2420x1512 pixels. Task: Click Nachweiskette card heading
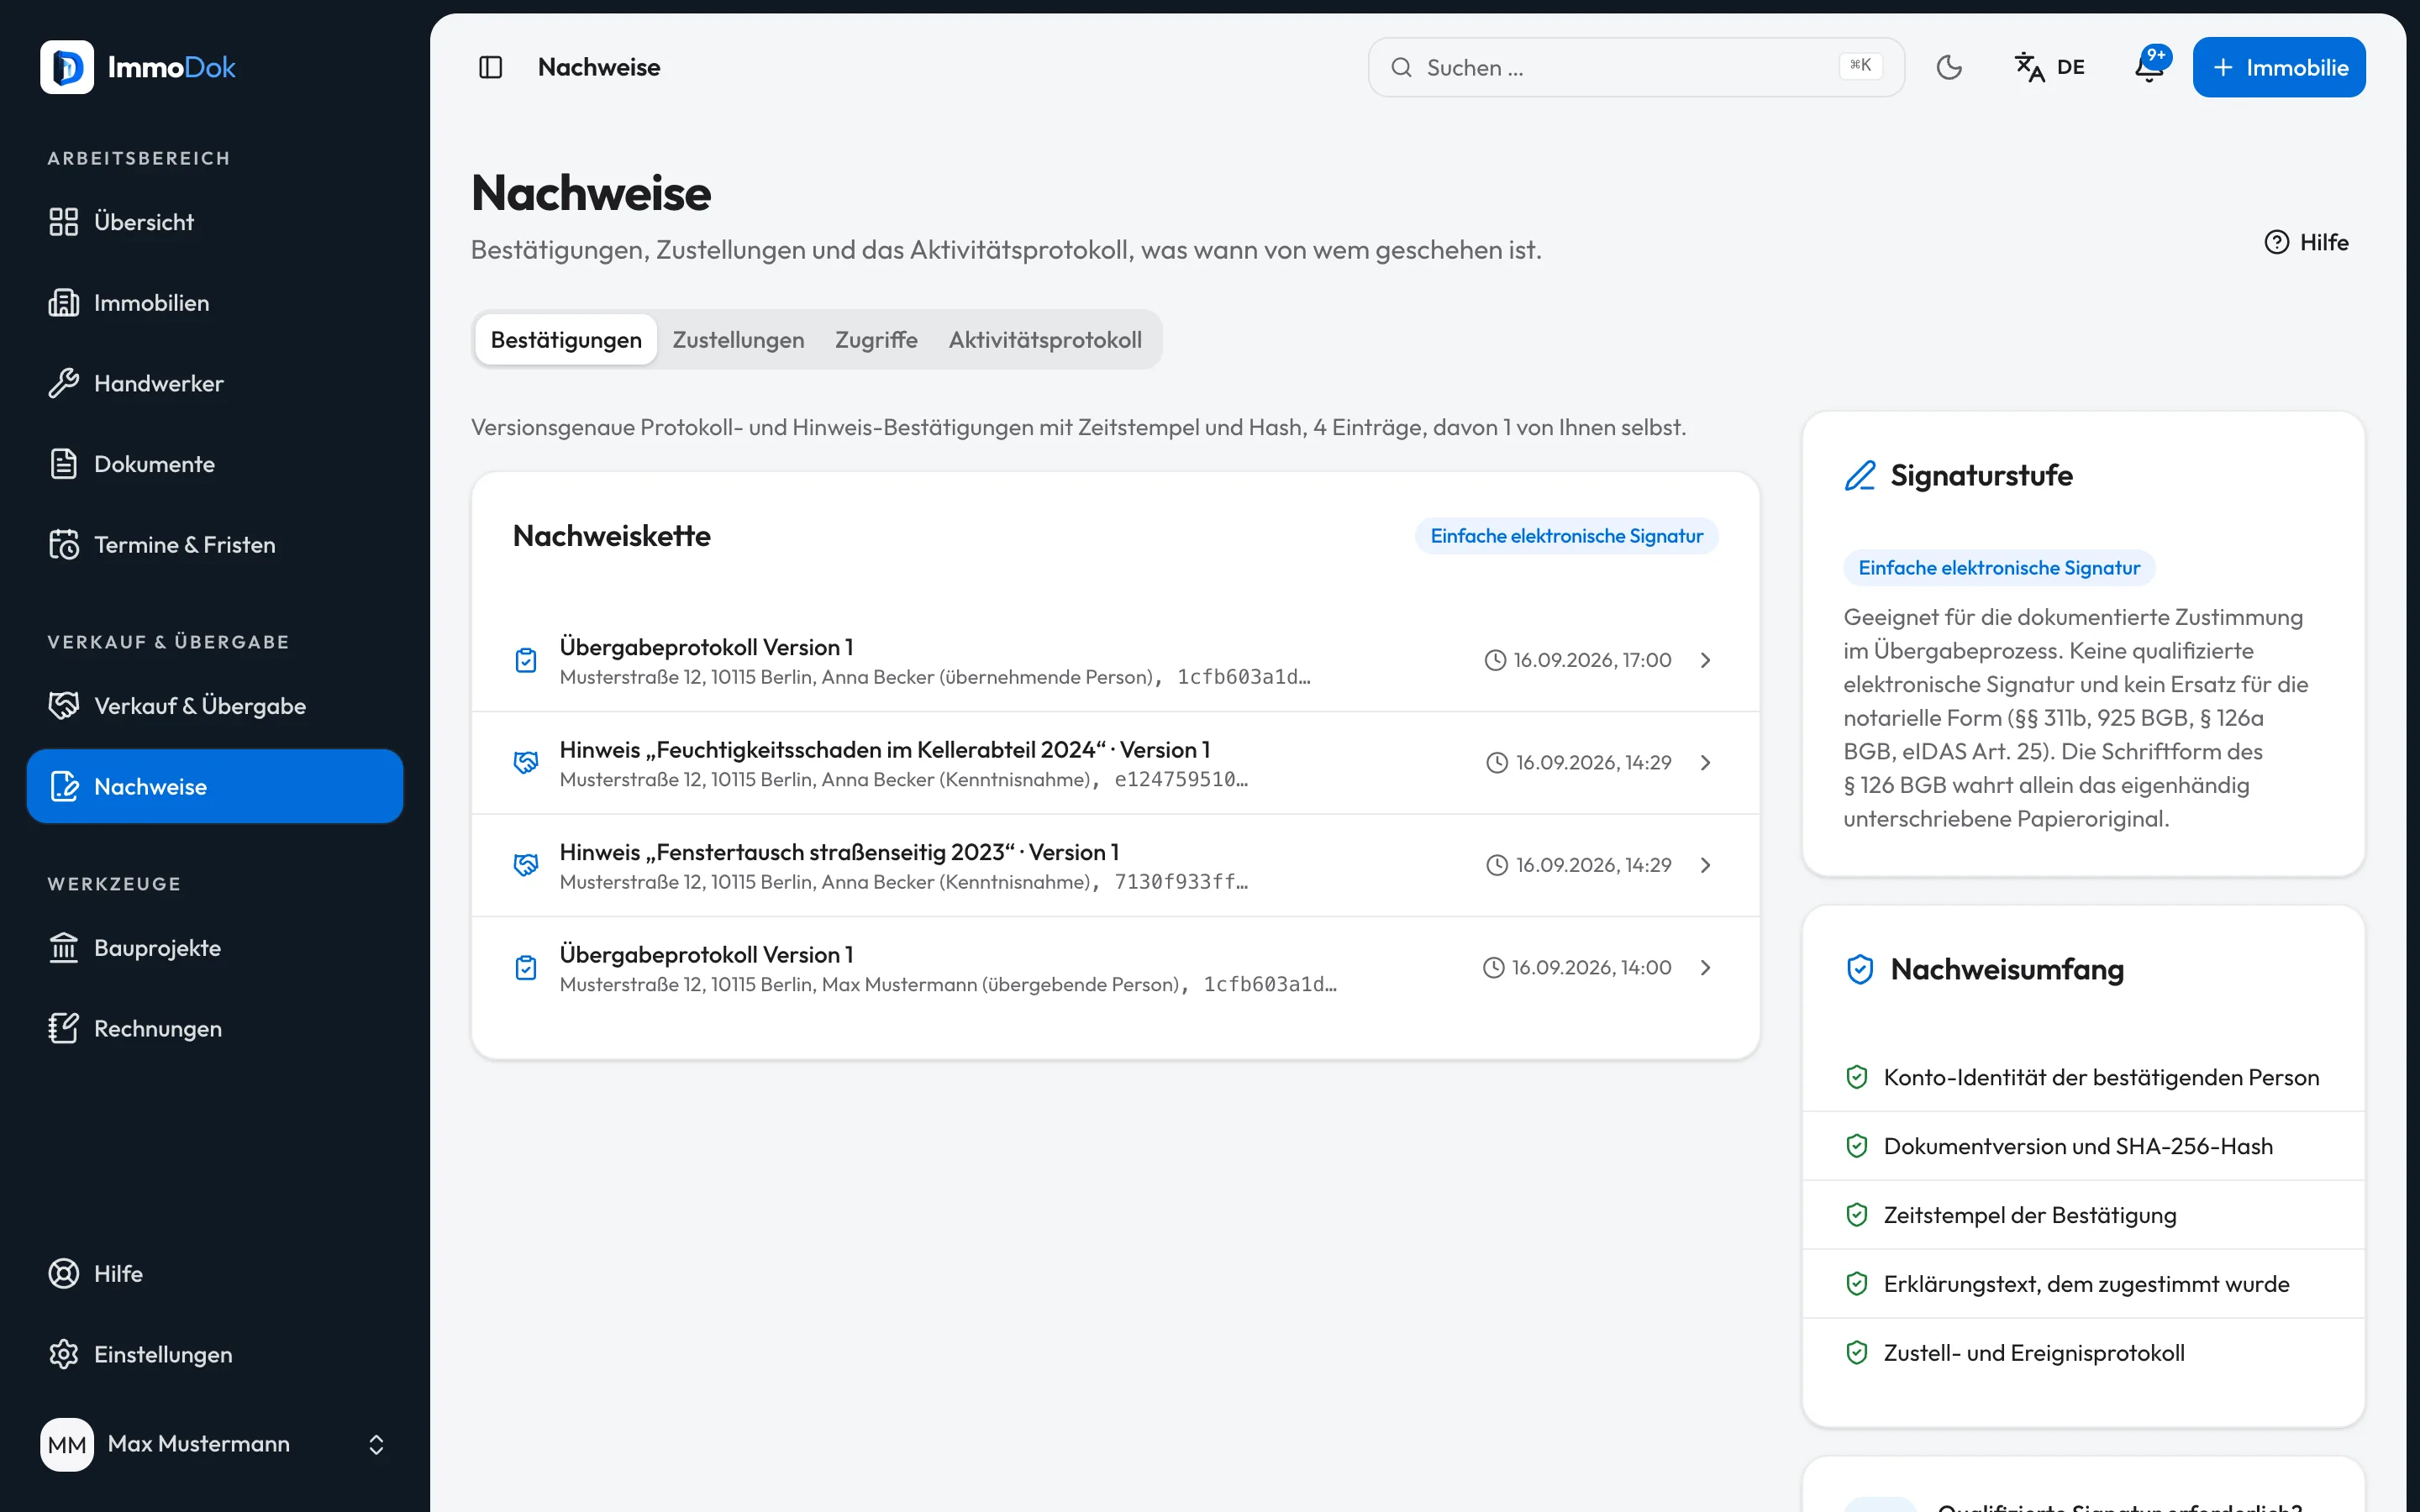(612, 536)
